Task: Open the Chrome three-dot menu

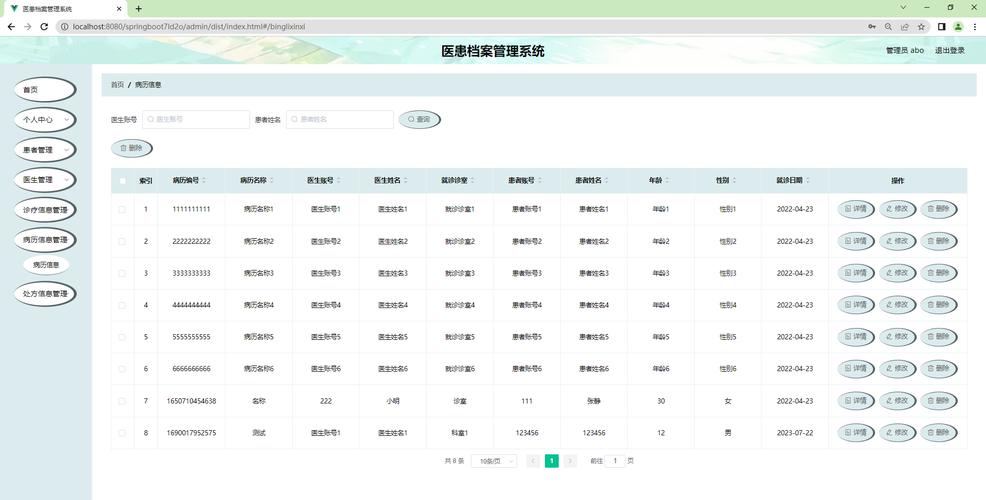Action: (x=975, y=26)
